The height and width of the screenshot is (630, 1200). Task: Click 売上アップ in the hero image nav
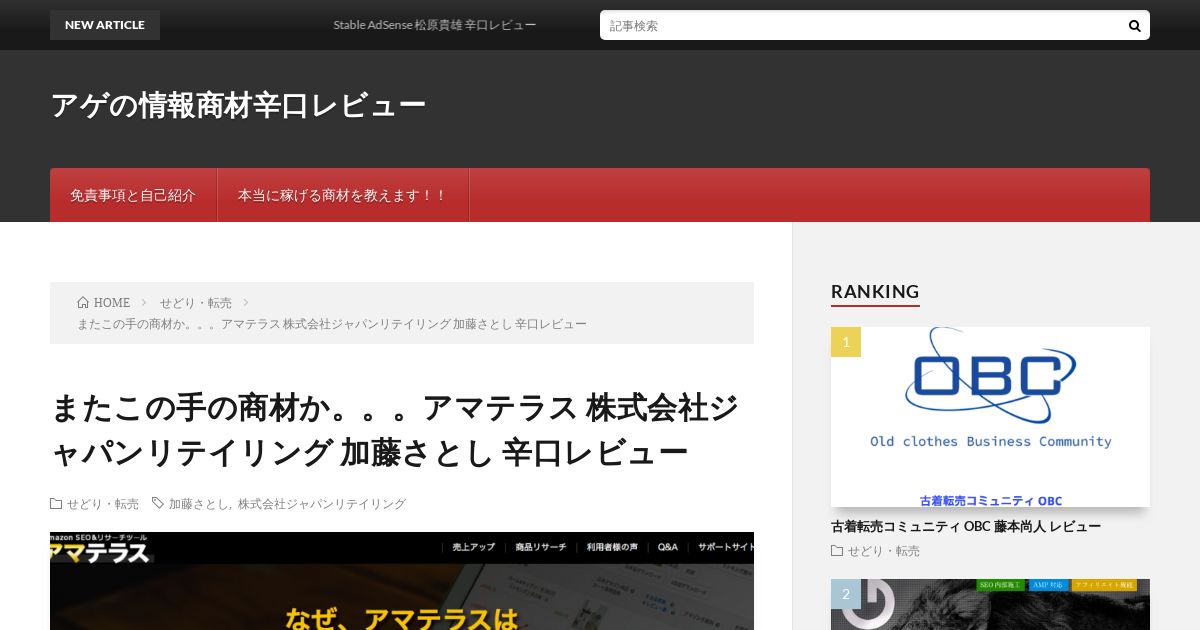(x=474, y=547)
